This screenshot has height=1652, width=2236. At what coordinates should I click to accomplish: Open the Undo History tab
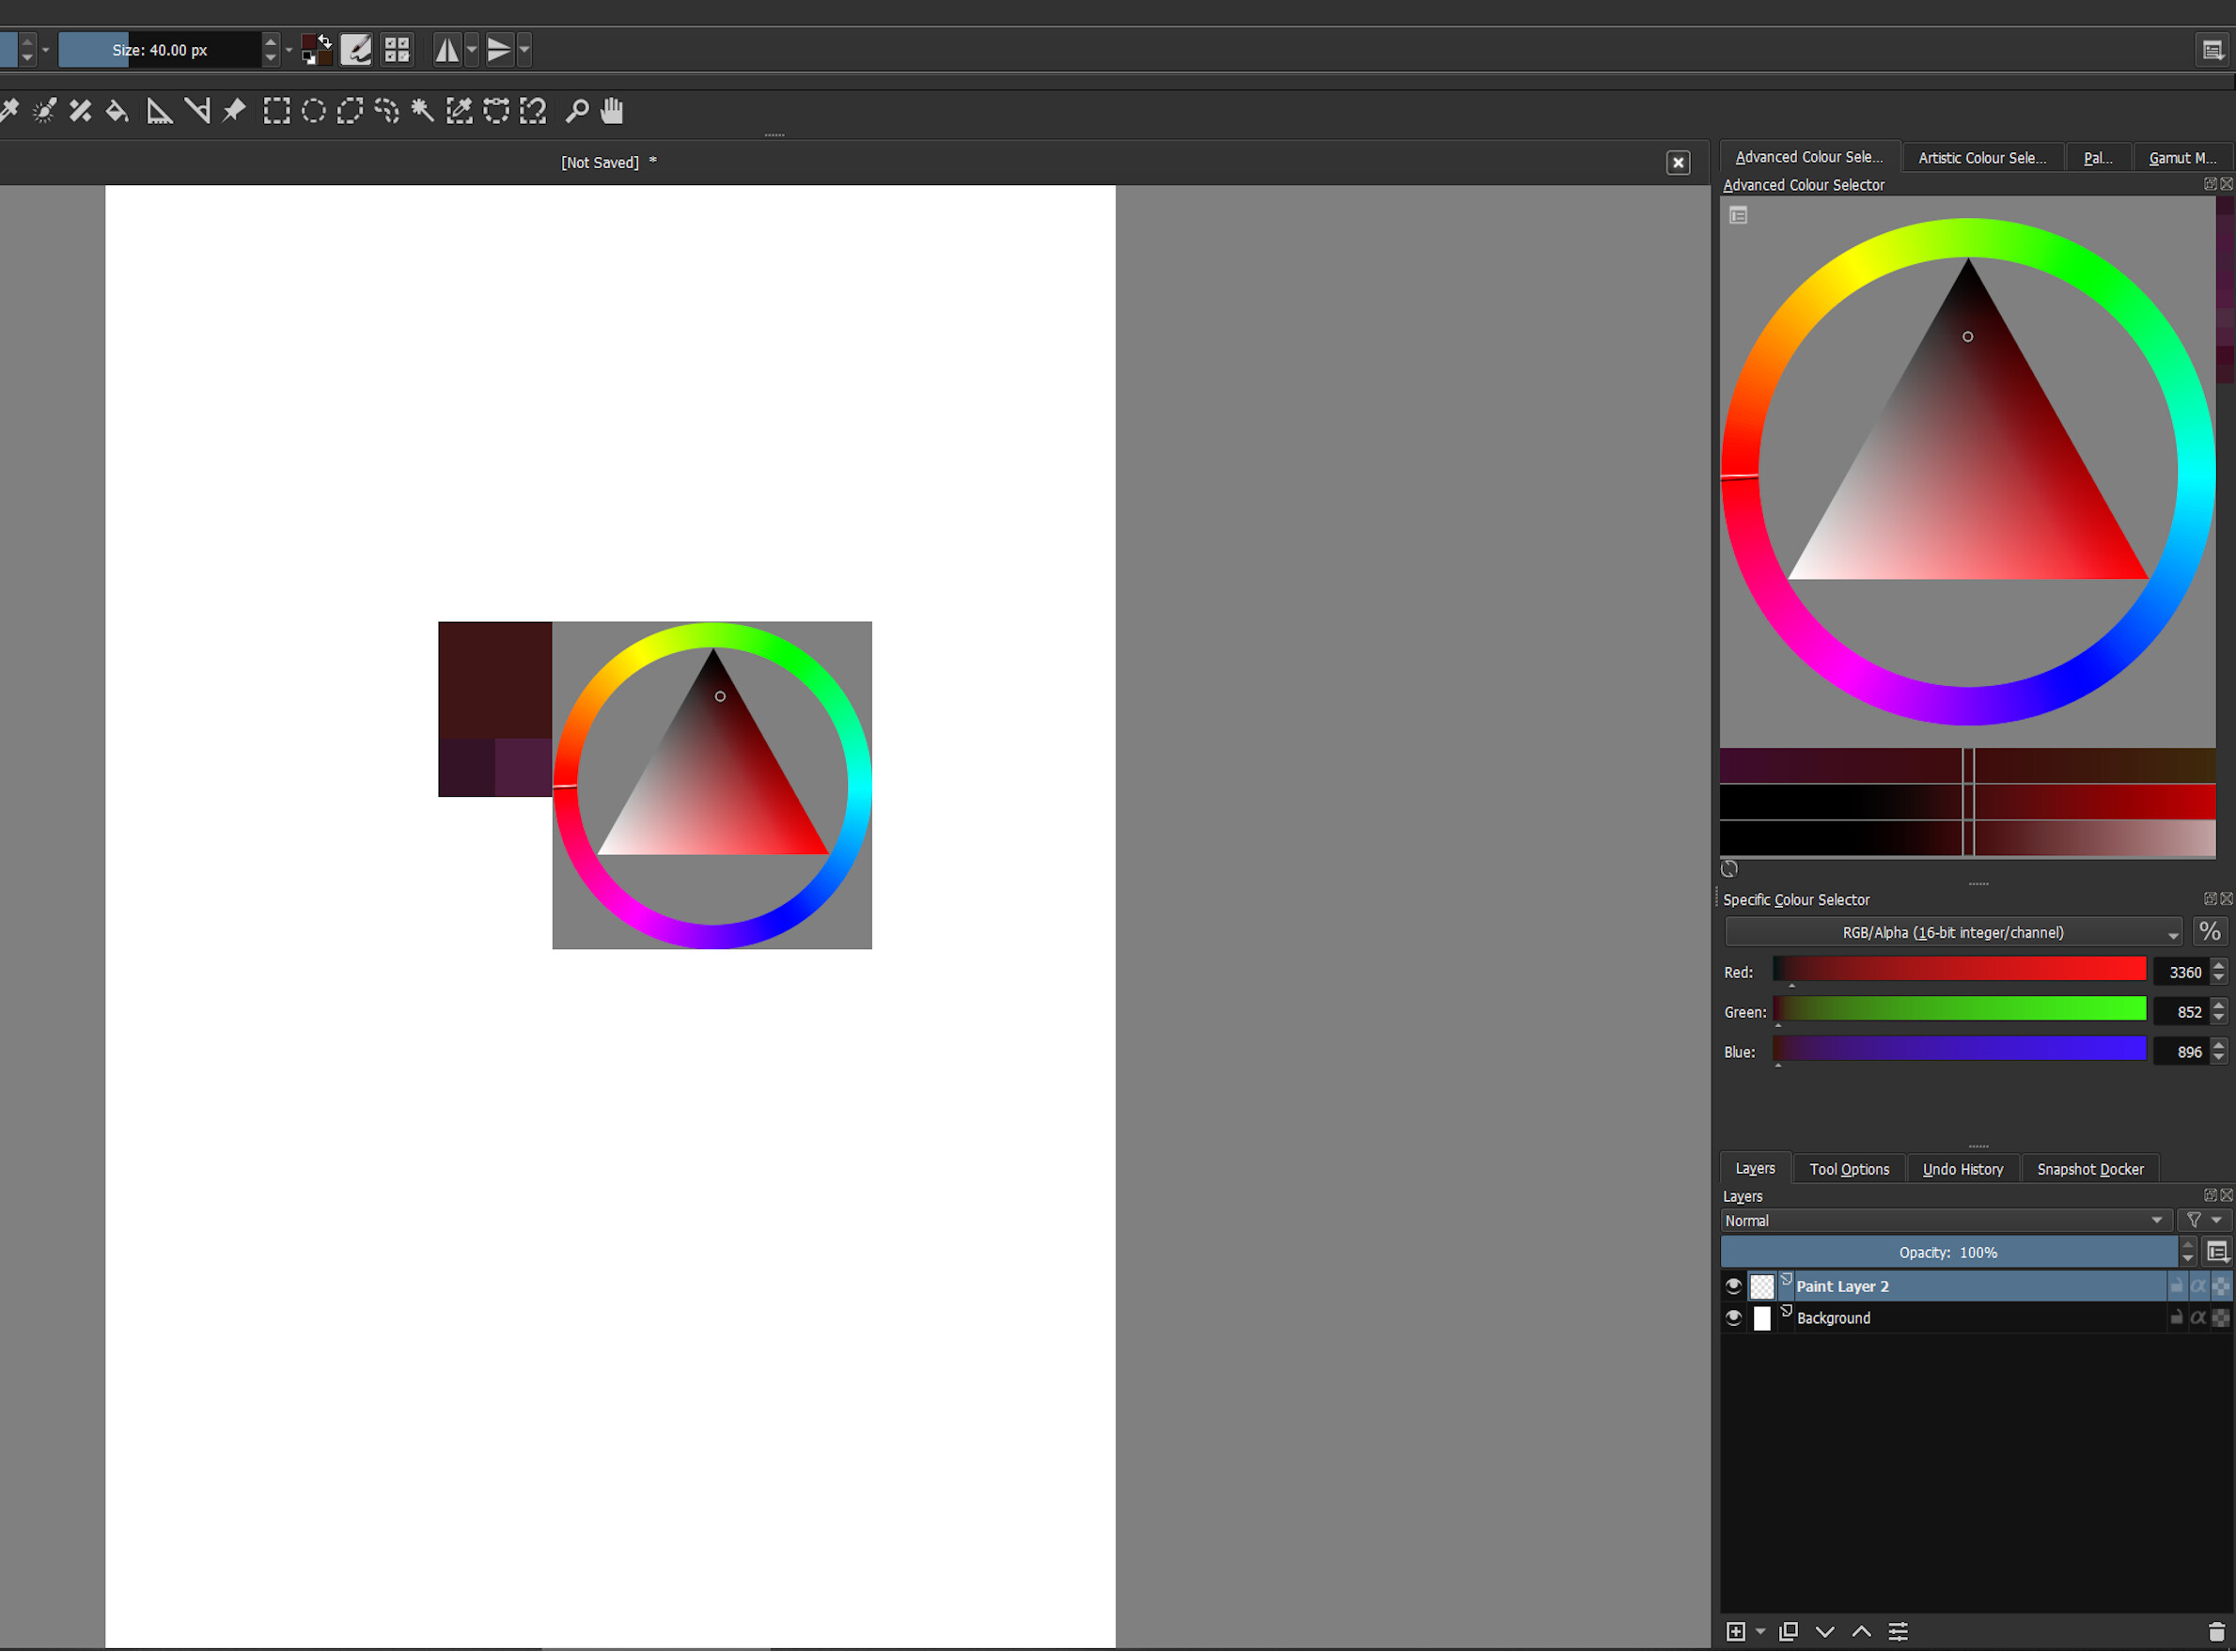(1962, 1168)
